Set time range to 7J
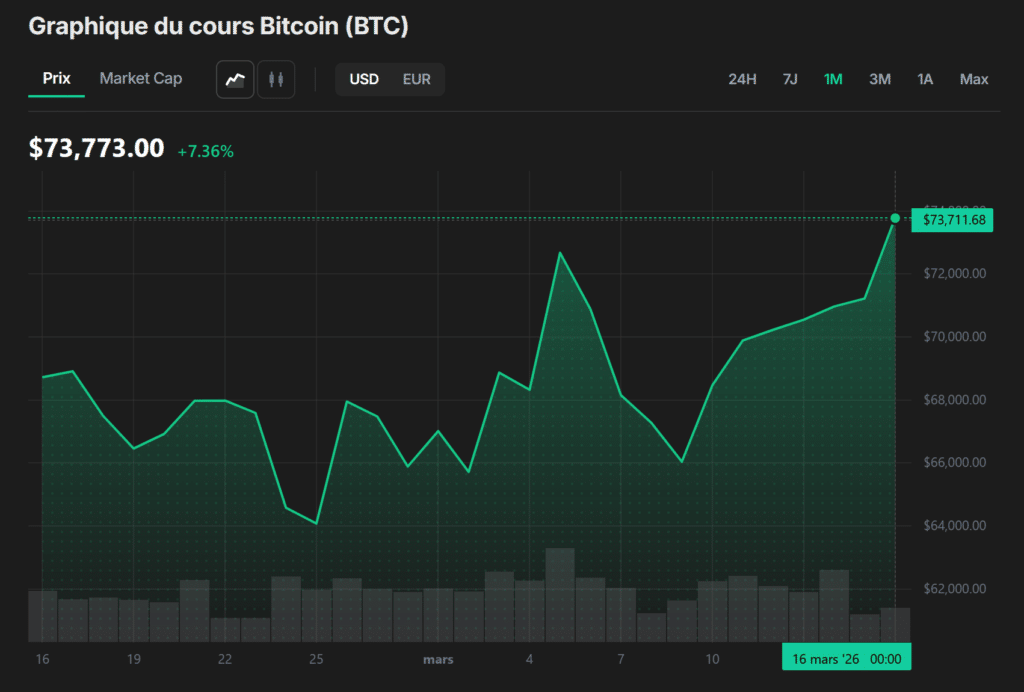1024x692 pixels. (790, 80)
